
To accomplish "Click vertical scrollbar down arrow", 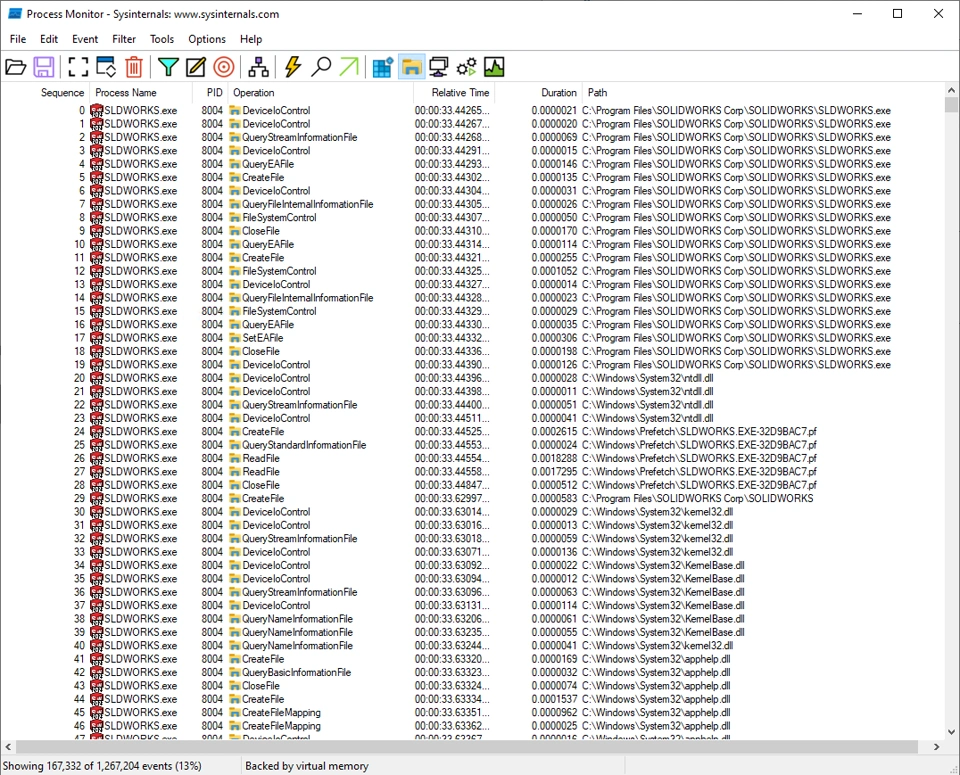I will click(x=951, y=732).
